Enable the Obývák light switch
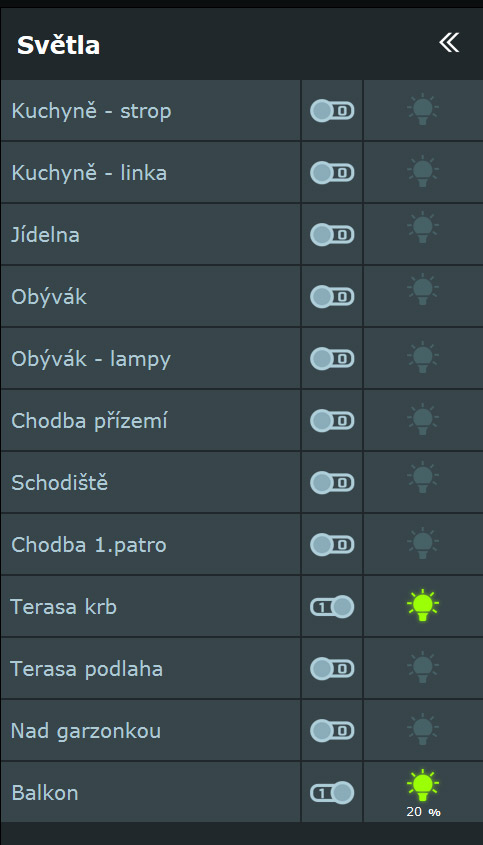 pyautogui.click(x=332, y=296)
